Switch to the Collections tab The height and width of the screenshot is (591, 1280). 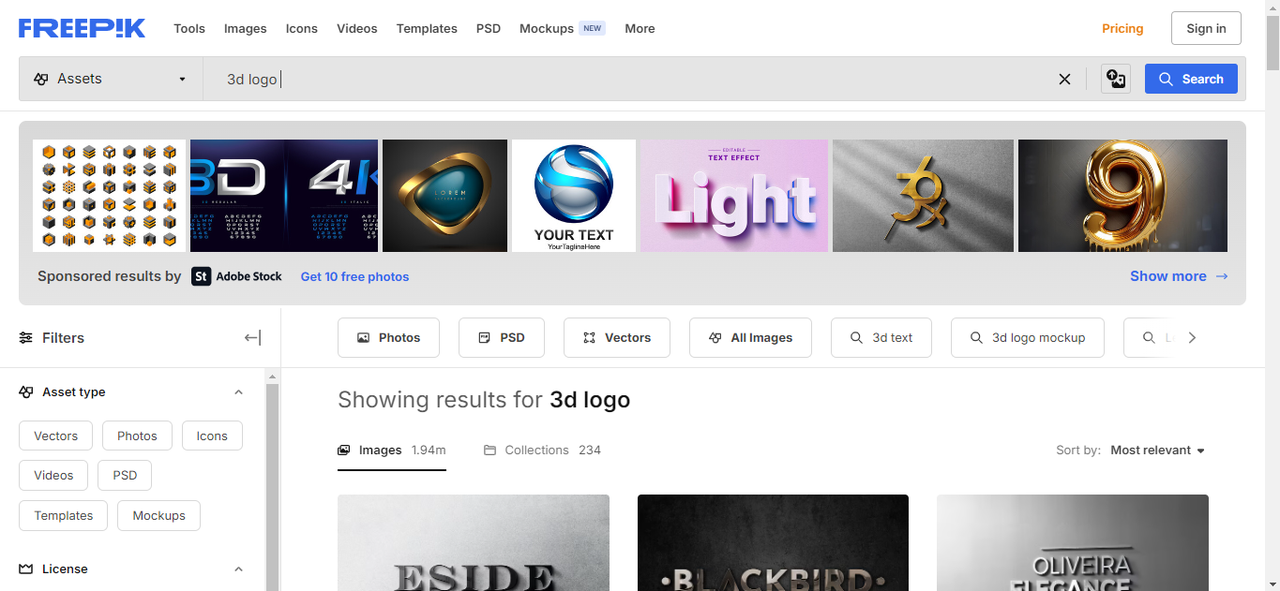pyautogui.click(x=542, y=450)
